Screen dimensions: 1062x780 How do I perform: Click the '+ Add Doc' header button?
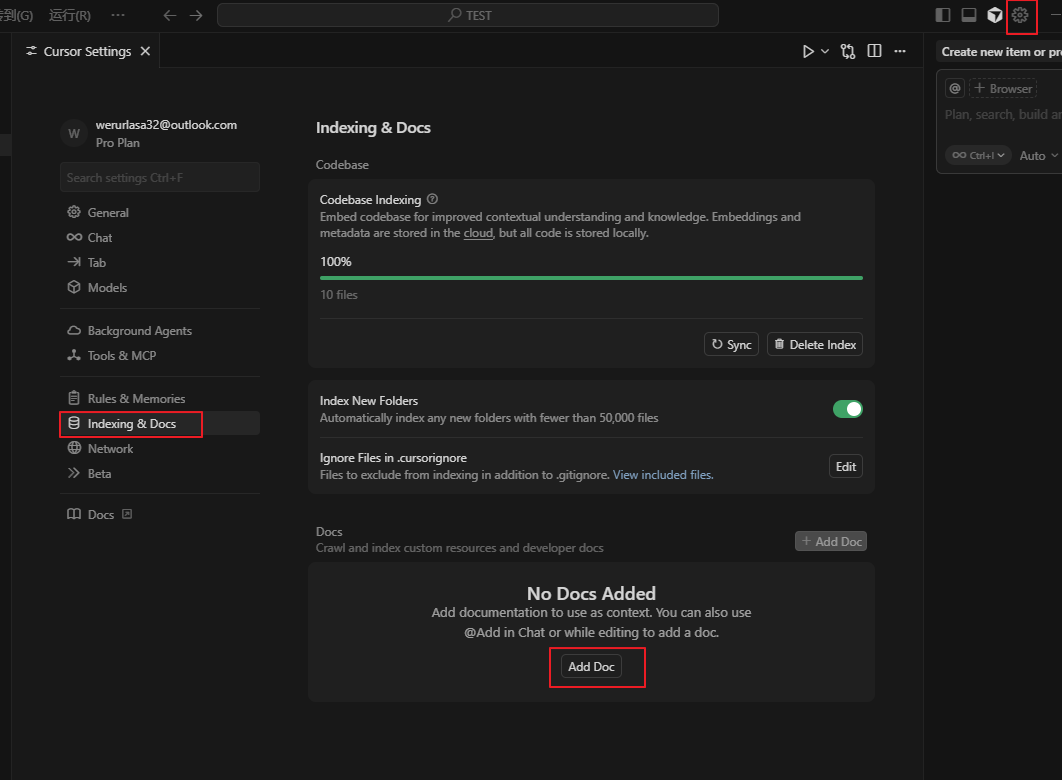tap(831, 542)
